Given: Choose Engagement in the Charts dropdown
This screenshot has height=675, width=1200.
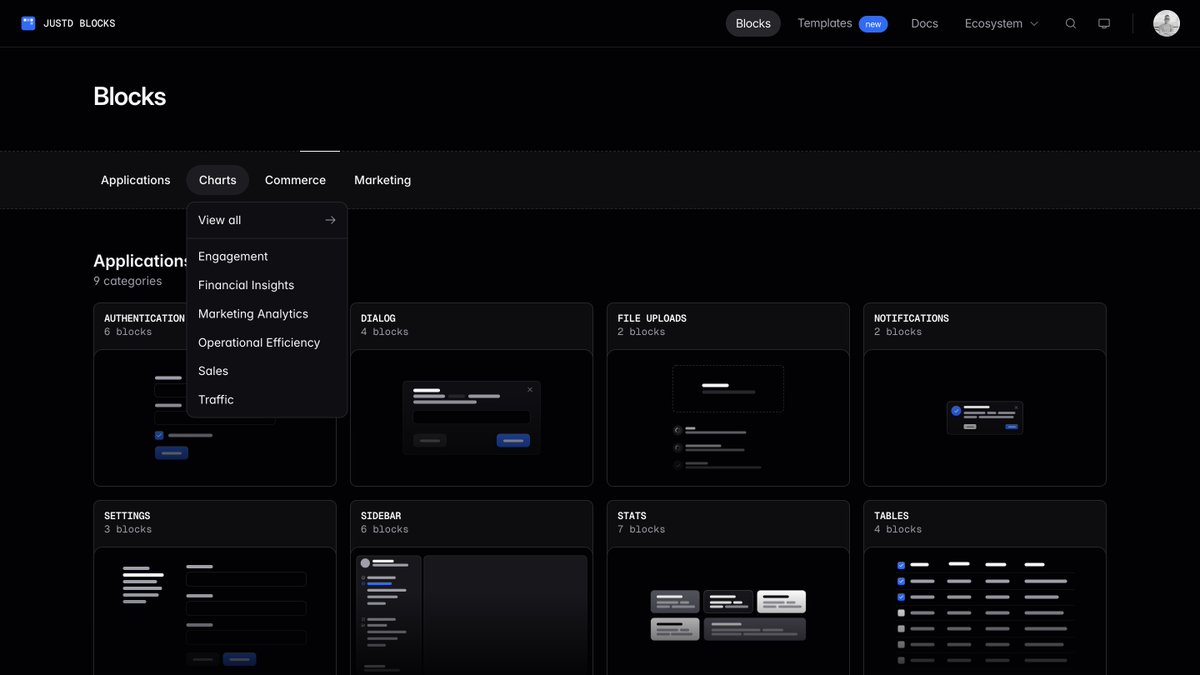Looking at the screenshot, I should 233,256.
